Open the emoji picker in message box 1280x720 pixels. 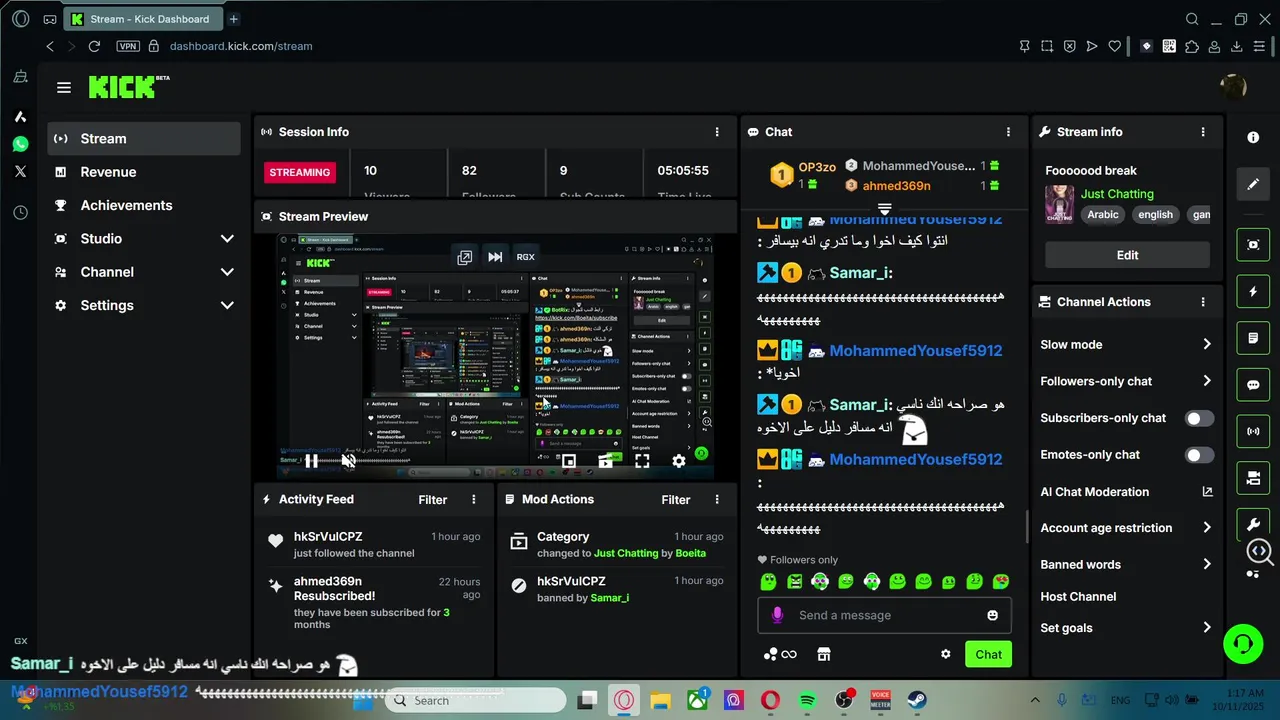992,615
